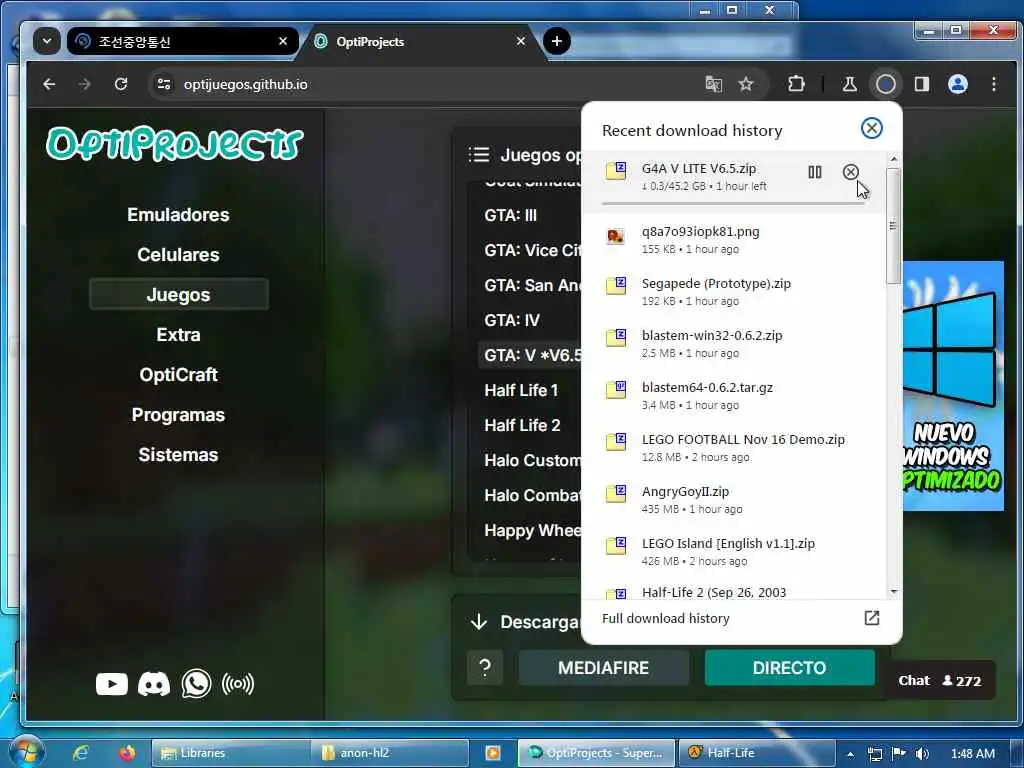The height and width of the screenshot is (768, 1024).
Task: Click the G4A V LITE download progress bar
Action: click(x=733, y=204)
